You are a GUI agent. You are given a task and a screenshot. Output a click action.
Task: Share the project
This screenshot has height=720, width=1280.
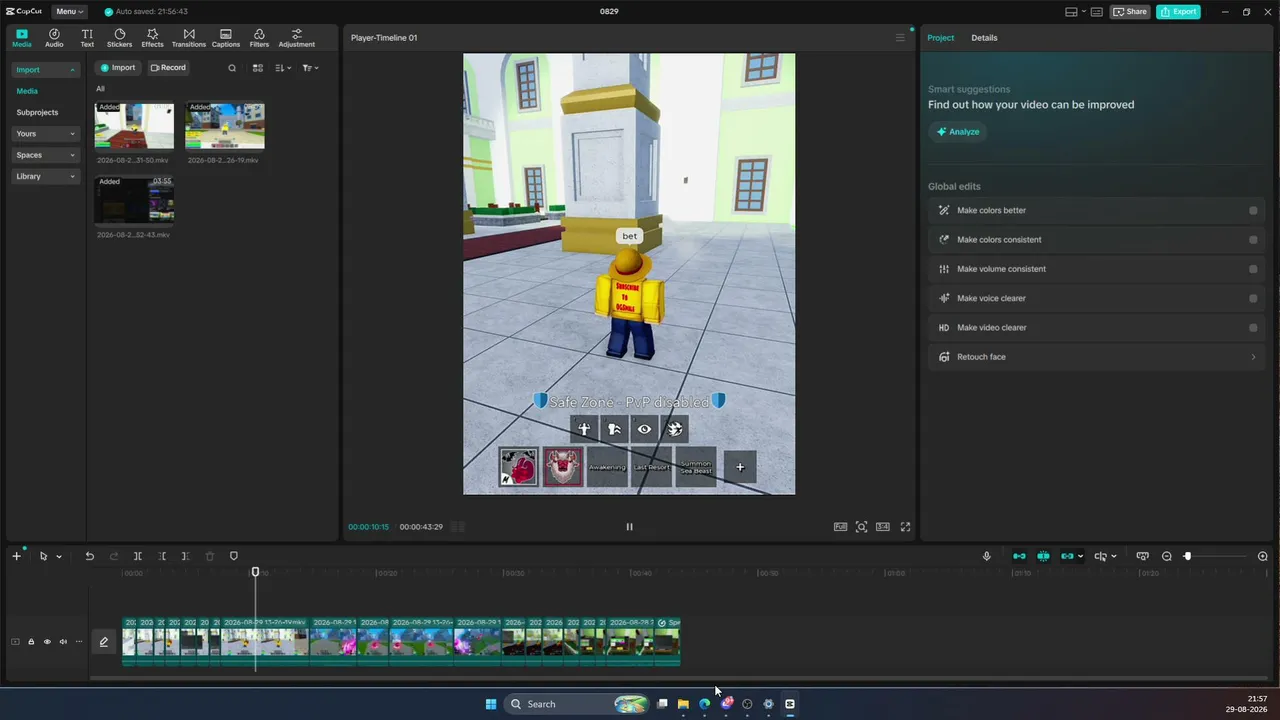tap(1130, 12)
